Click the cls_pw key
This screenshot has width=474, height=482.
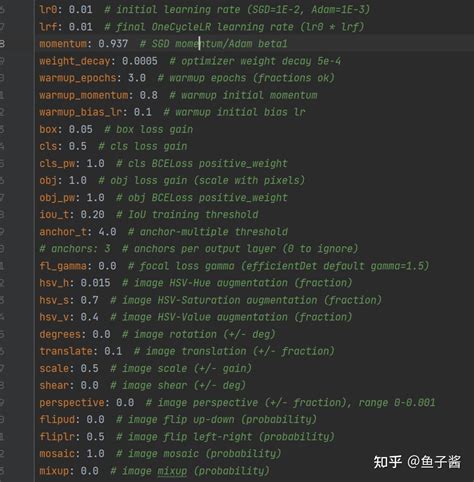point(57,164)
